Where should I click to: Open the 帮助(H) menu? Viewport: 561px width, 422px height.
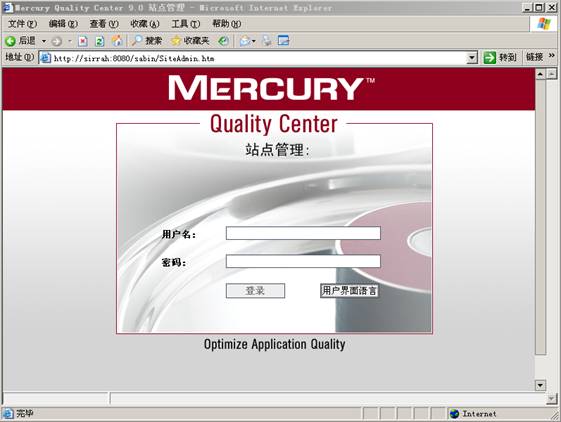coord(226,24)
